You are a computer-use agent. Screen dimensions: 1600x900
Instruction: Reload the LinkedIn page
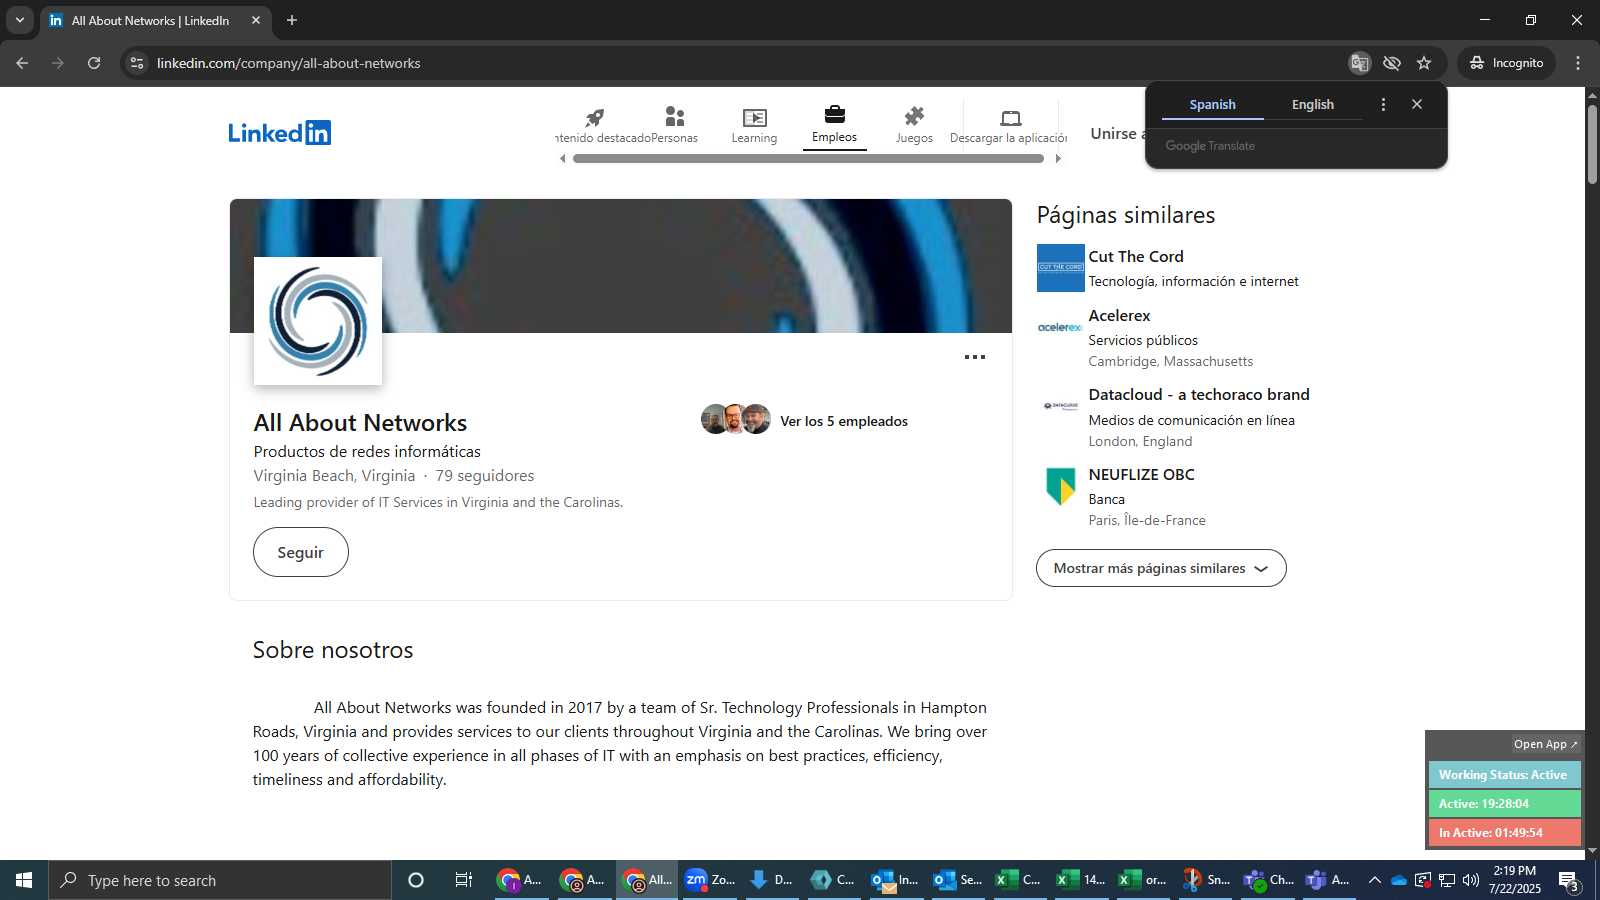[94, 63]
